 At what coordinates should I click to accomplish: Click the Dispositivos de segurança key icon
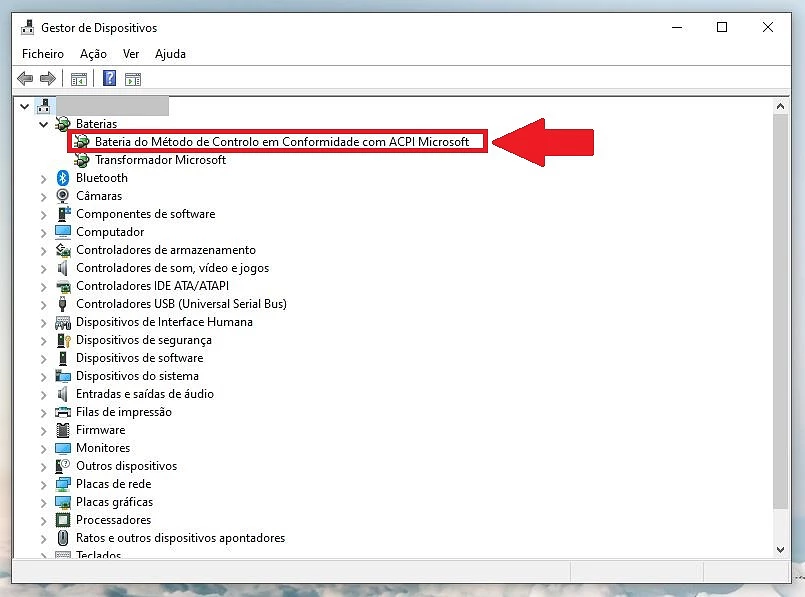pos(63,340)
